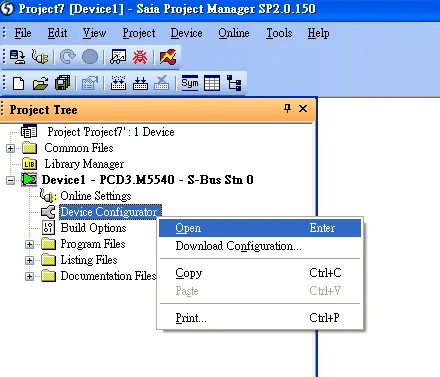Click the table grid toolbar icon
Viewport: 440px width, 377px height.
[212, 83]
